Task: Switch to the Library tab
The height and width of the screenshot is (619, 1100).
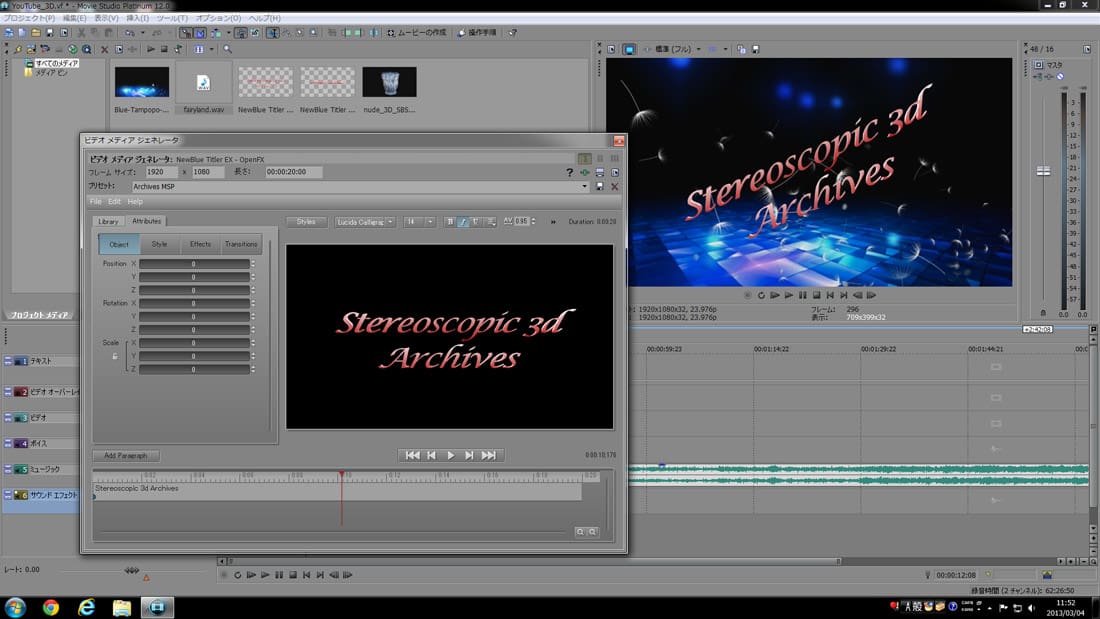Action: 108,221
